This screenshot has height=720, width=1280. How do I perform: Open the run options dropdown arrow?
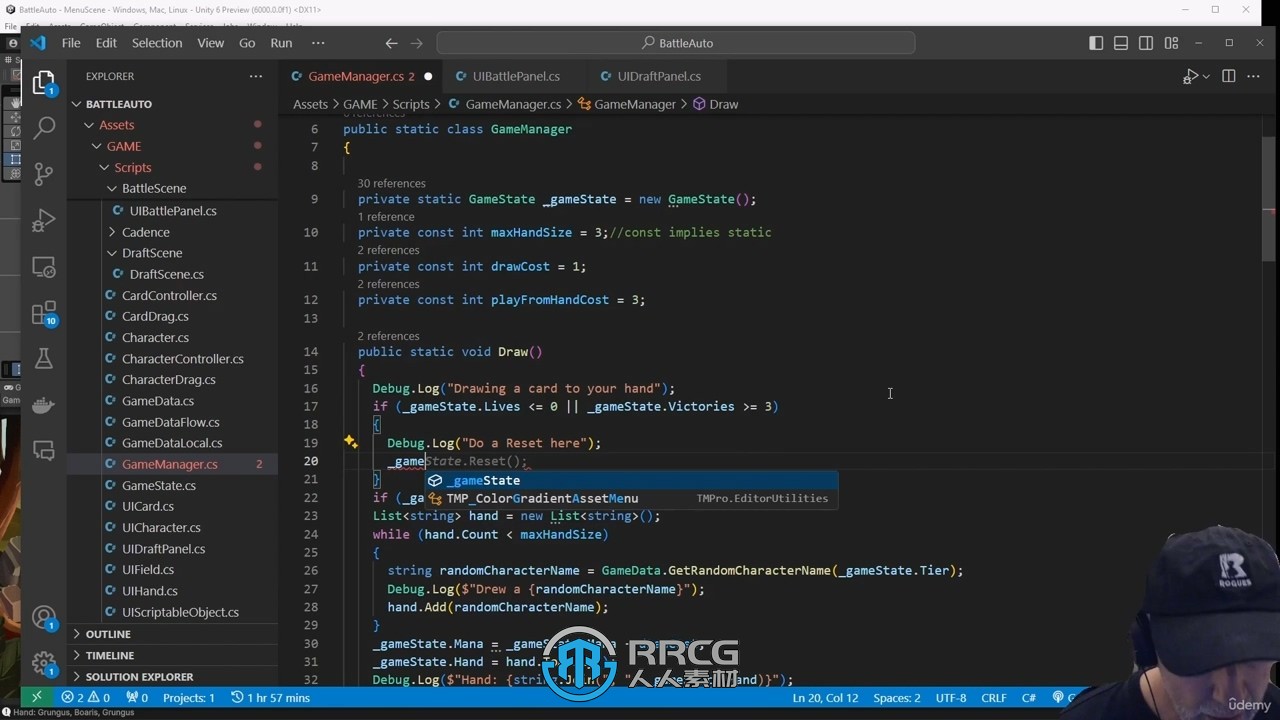pyautogui.click(x=1206, y=77)
